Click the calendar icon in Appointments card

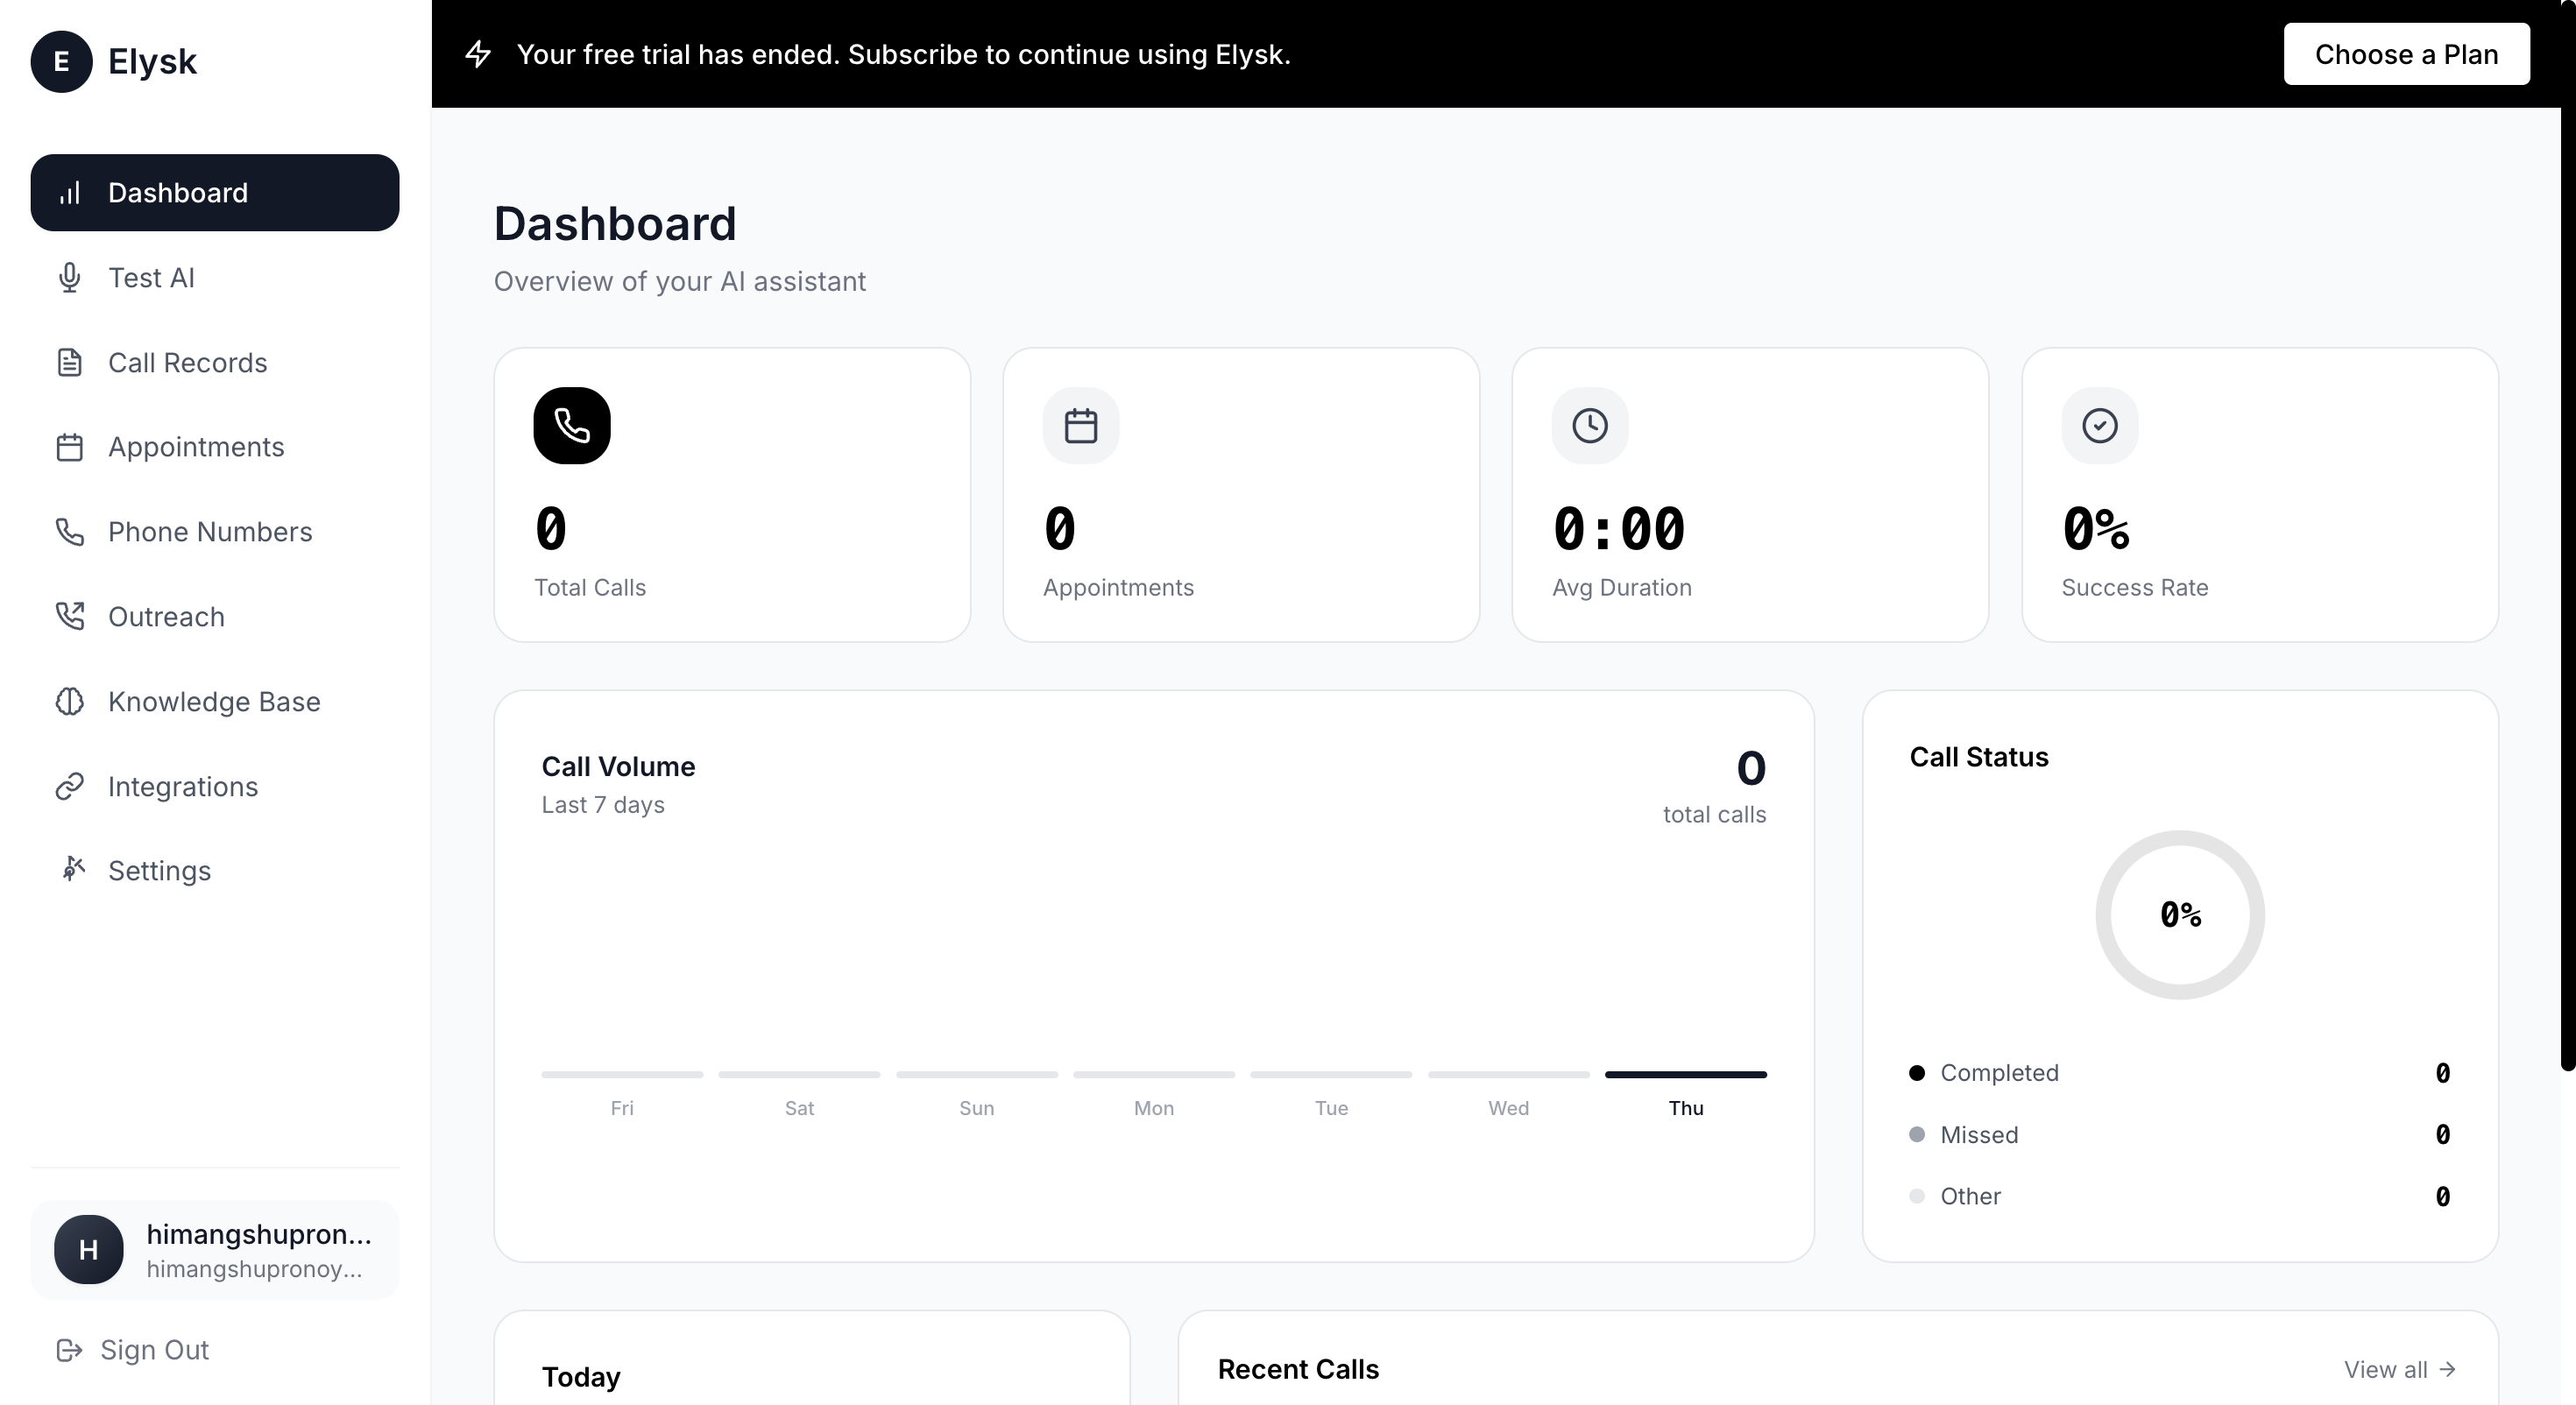tap(1080, 425)
